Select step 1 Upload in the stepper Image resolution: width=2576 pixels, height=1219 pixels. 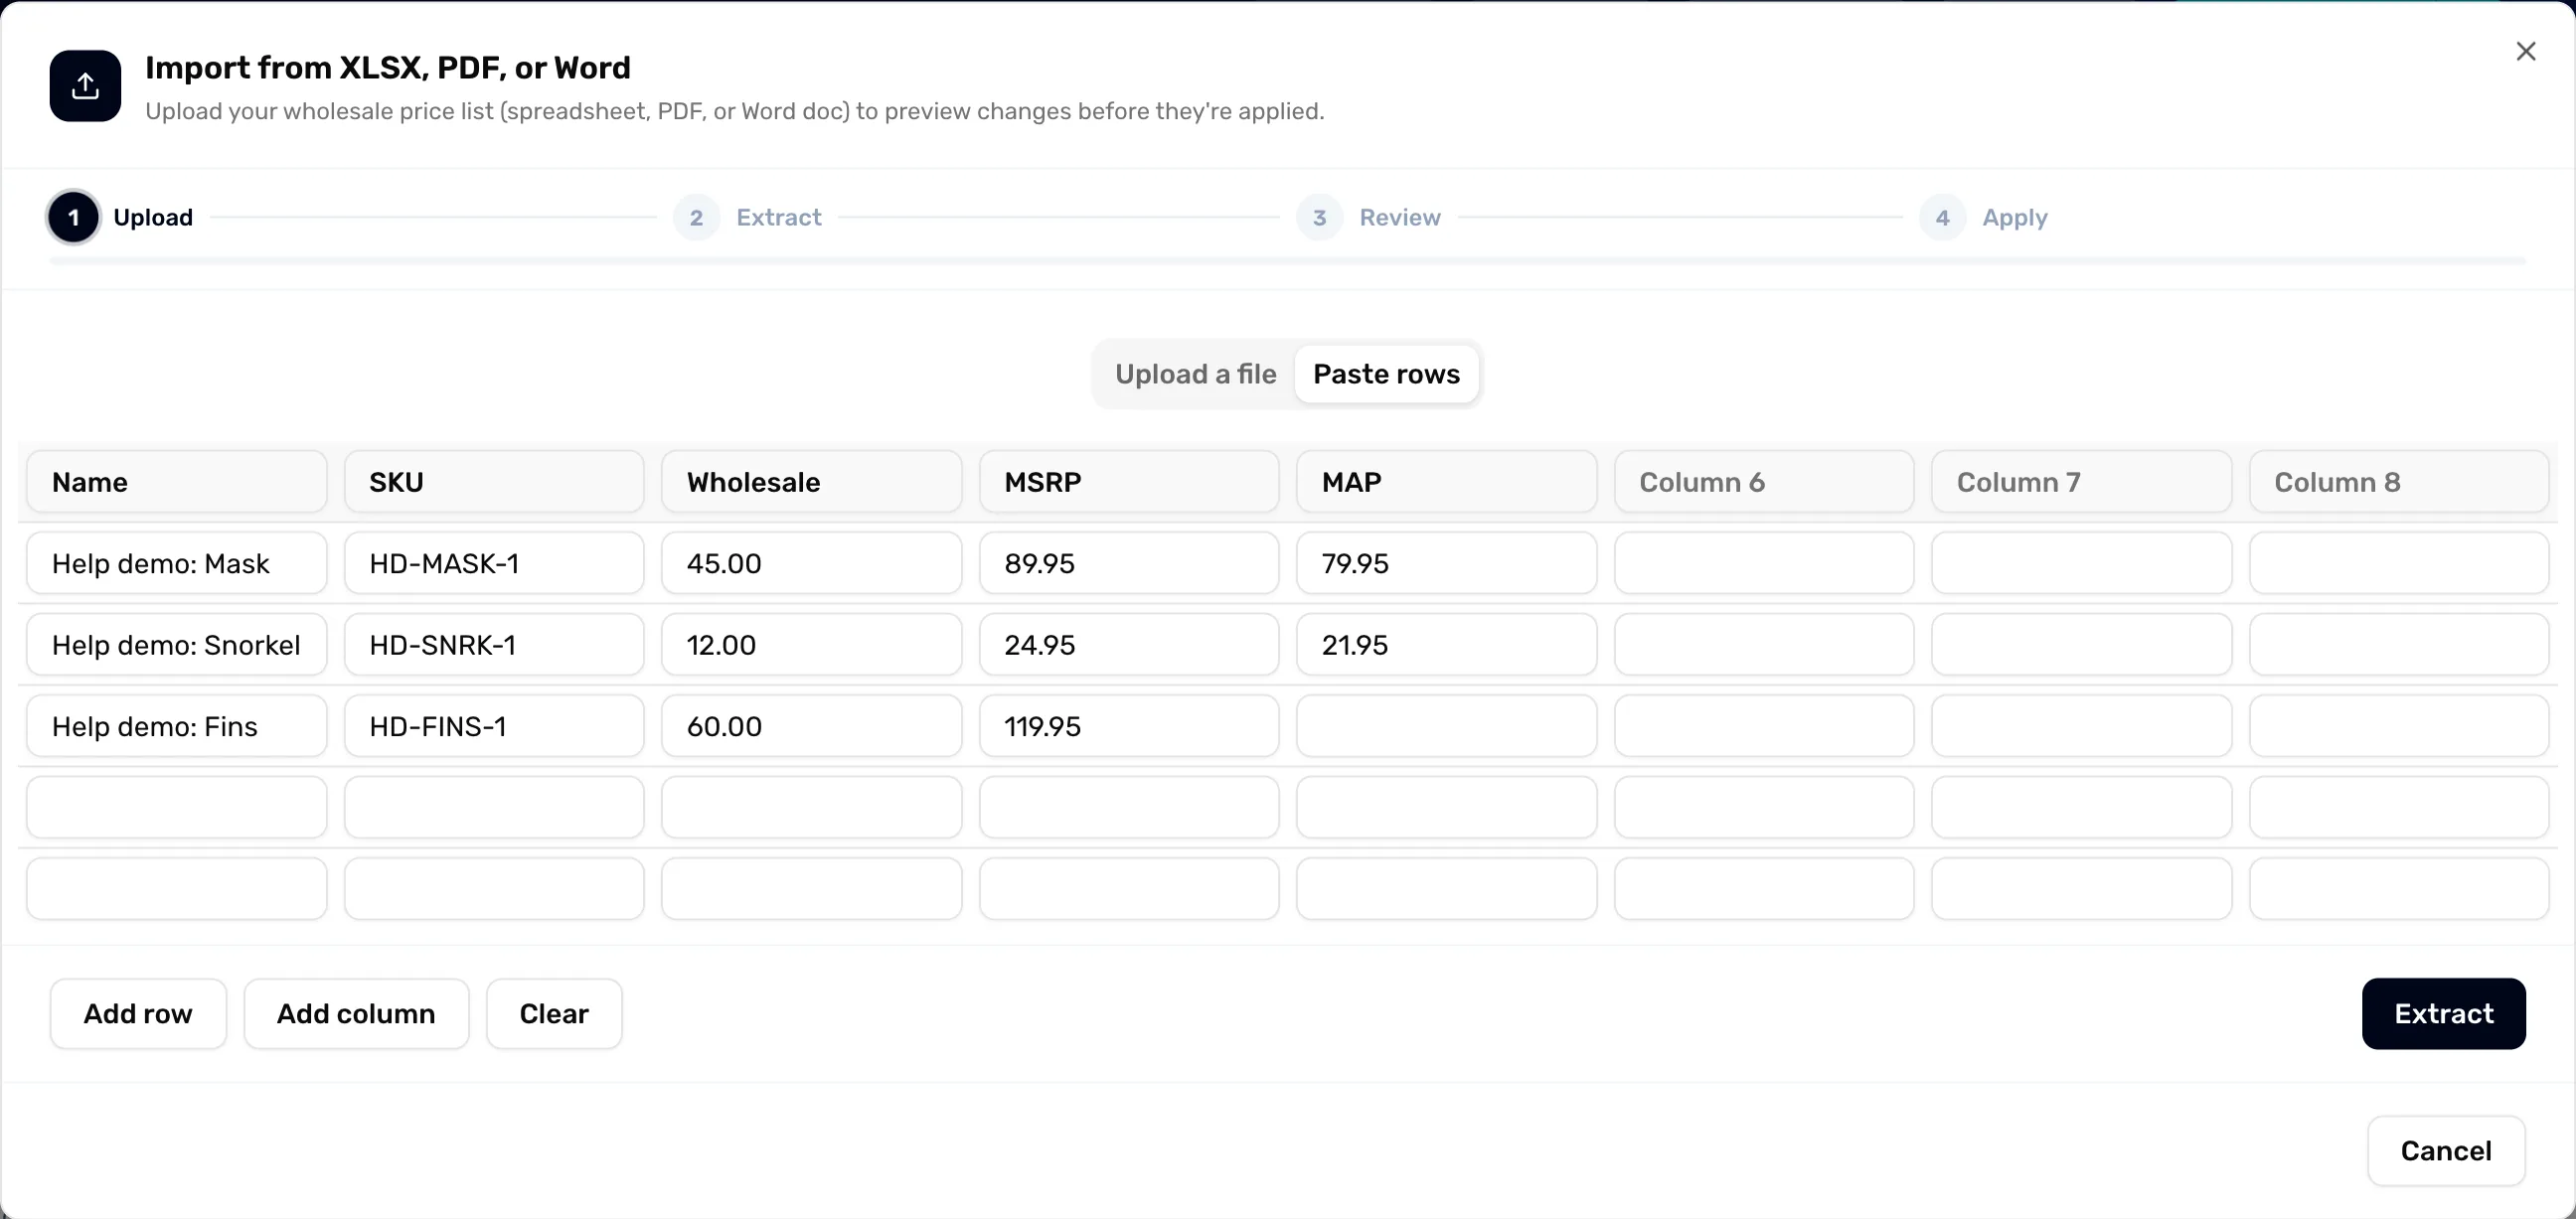tap(121, 217)
